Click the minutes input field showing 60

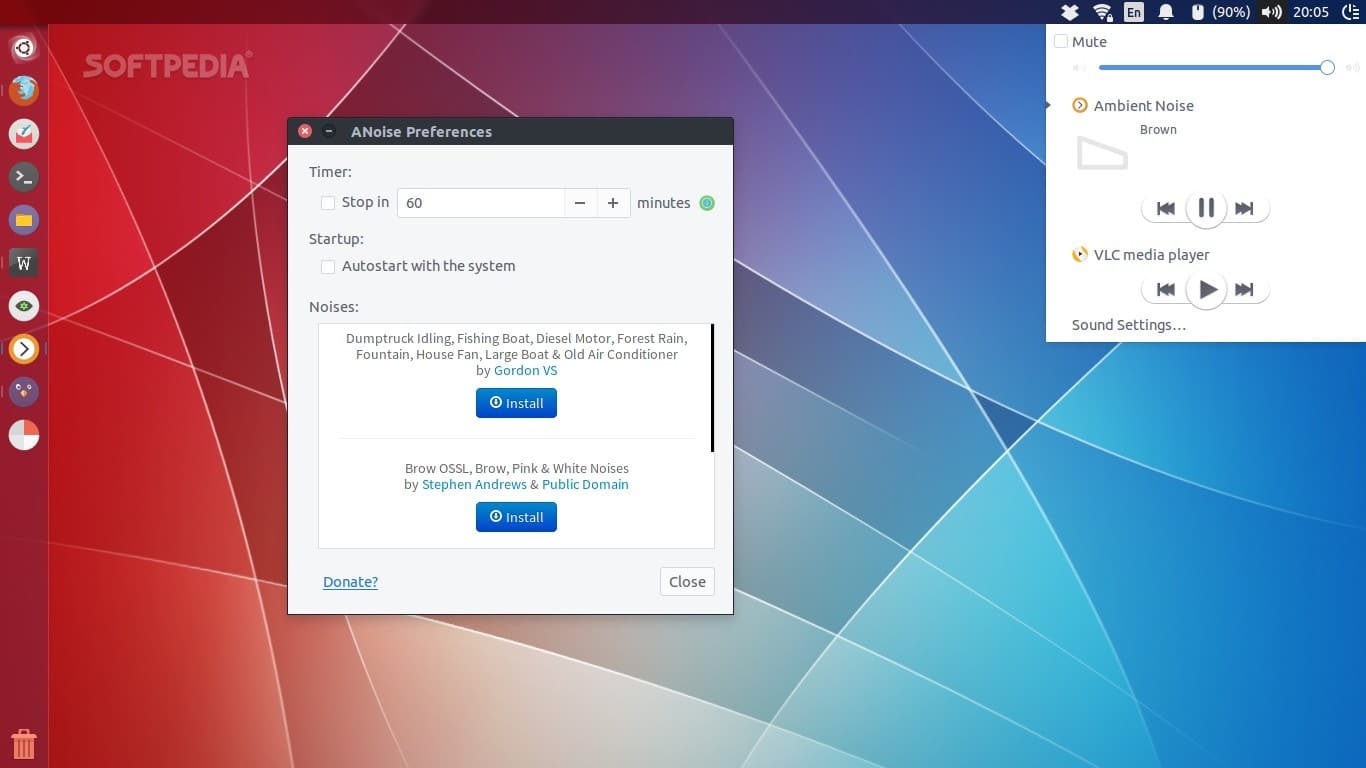pos(481,203)
